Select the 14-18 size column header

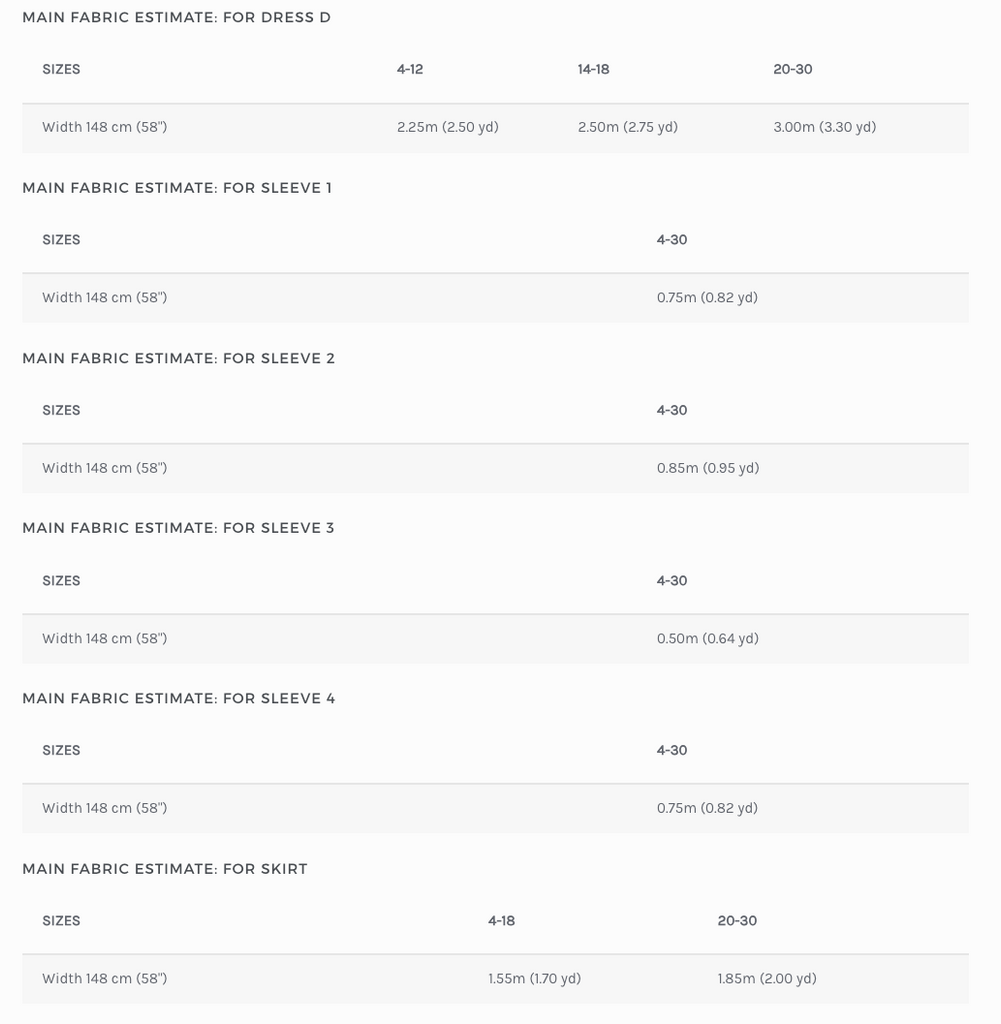593,69
